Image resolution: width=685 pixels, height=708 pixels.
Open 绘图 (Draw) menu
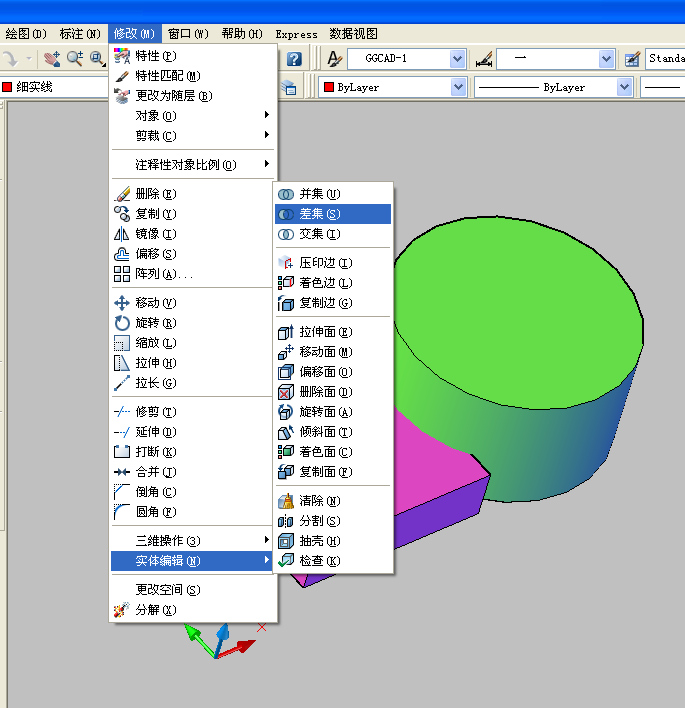coord(25,34)
